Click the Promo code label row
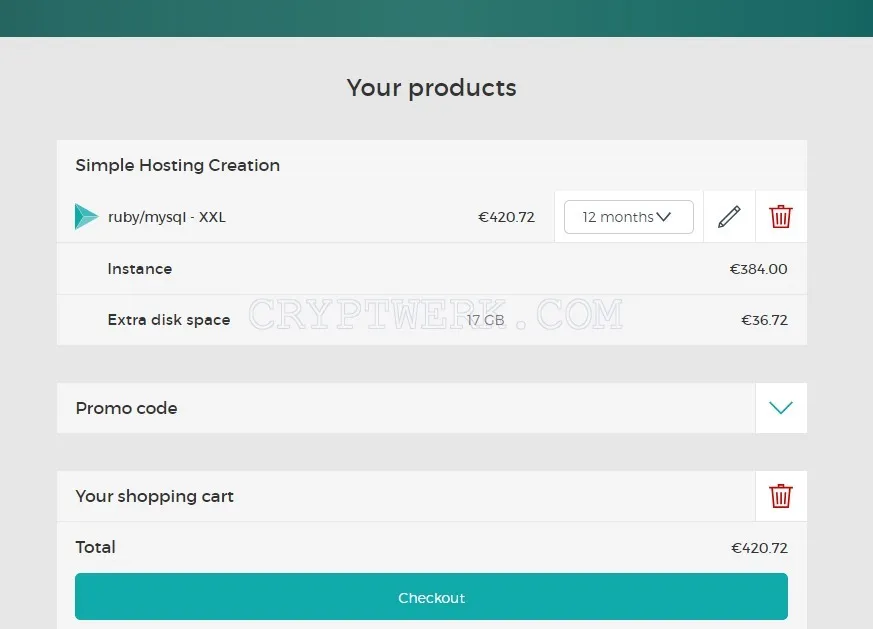The image size is (873, 629). pos(406,408)
